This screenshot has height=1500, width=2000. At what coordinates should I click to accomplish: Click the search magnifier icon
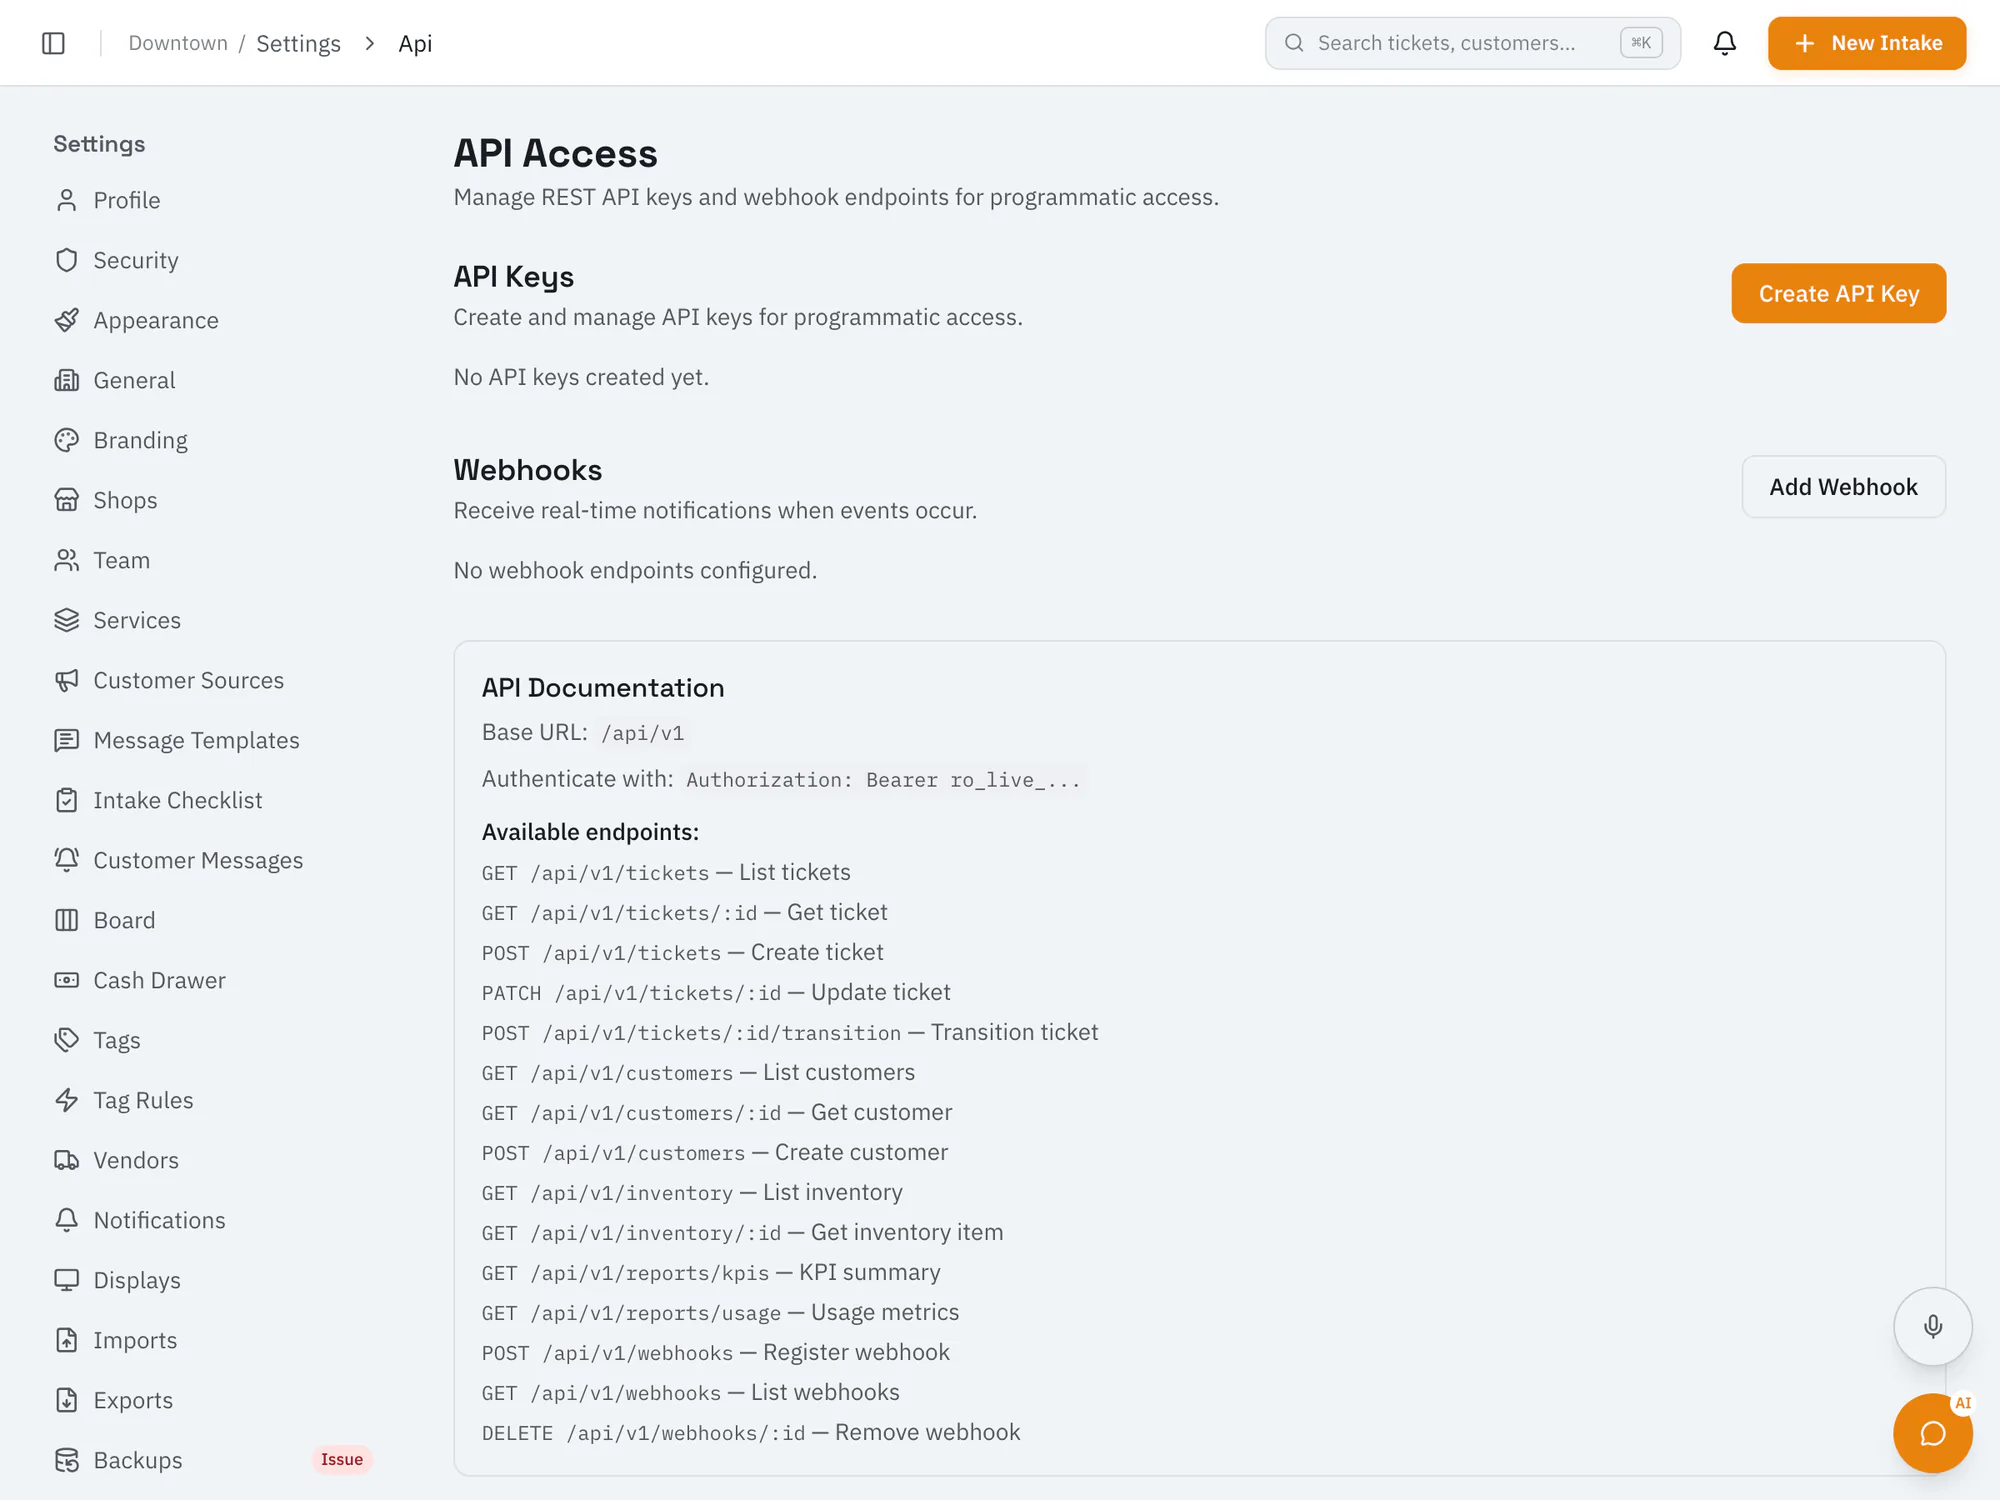1294,43
